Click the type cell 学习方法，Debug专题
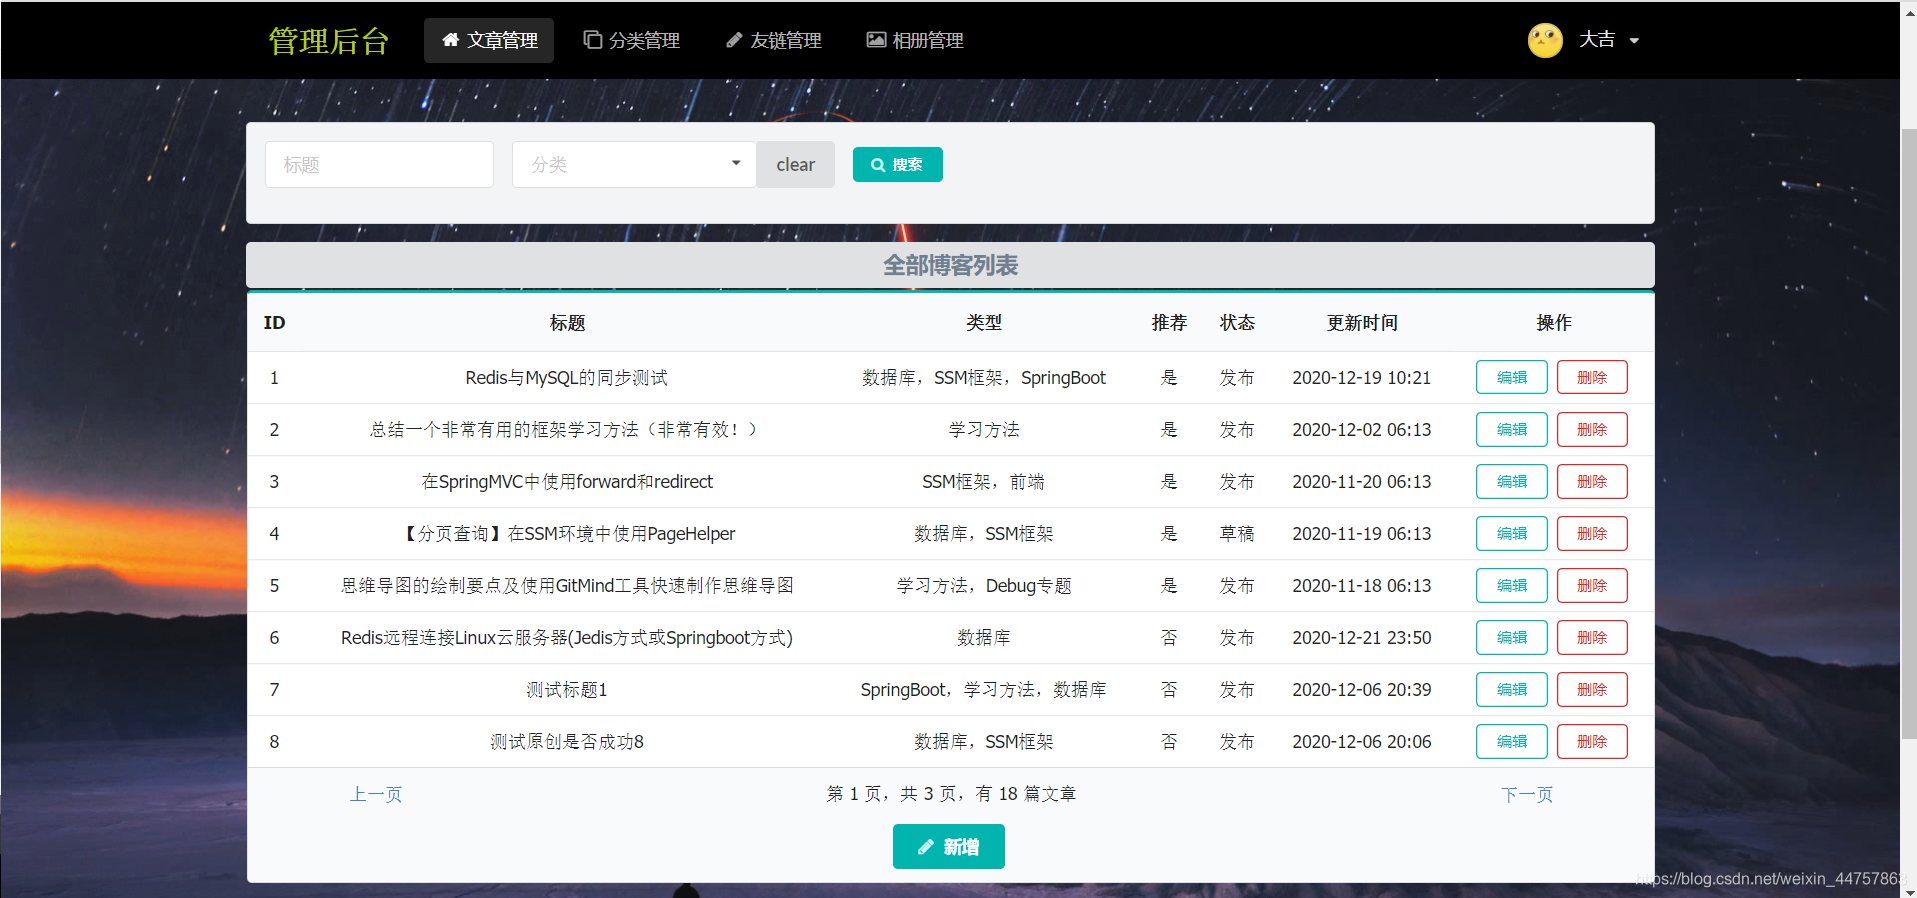 [984, 585]
